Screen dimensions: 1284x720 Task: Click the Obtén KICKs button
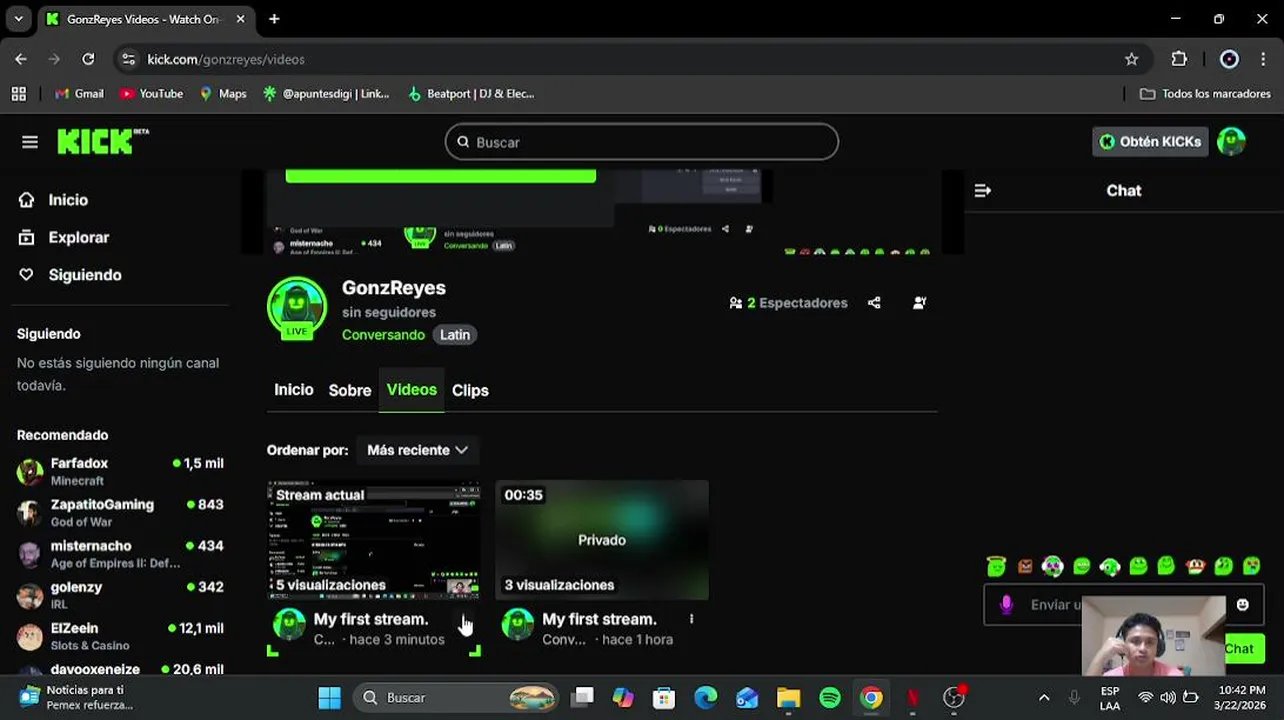(1150, 142)
